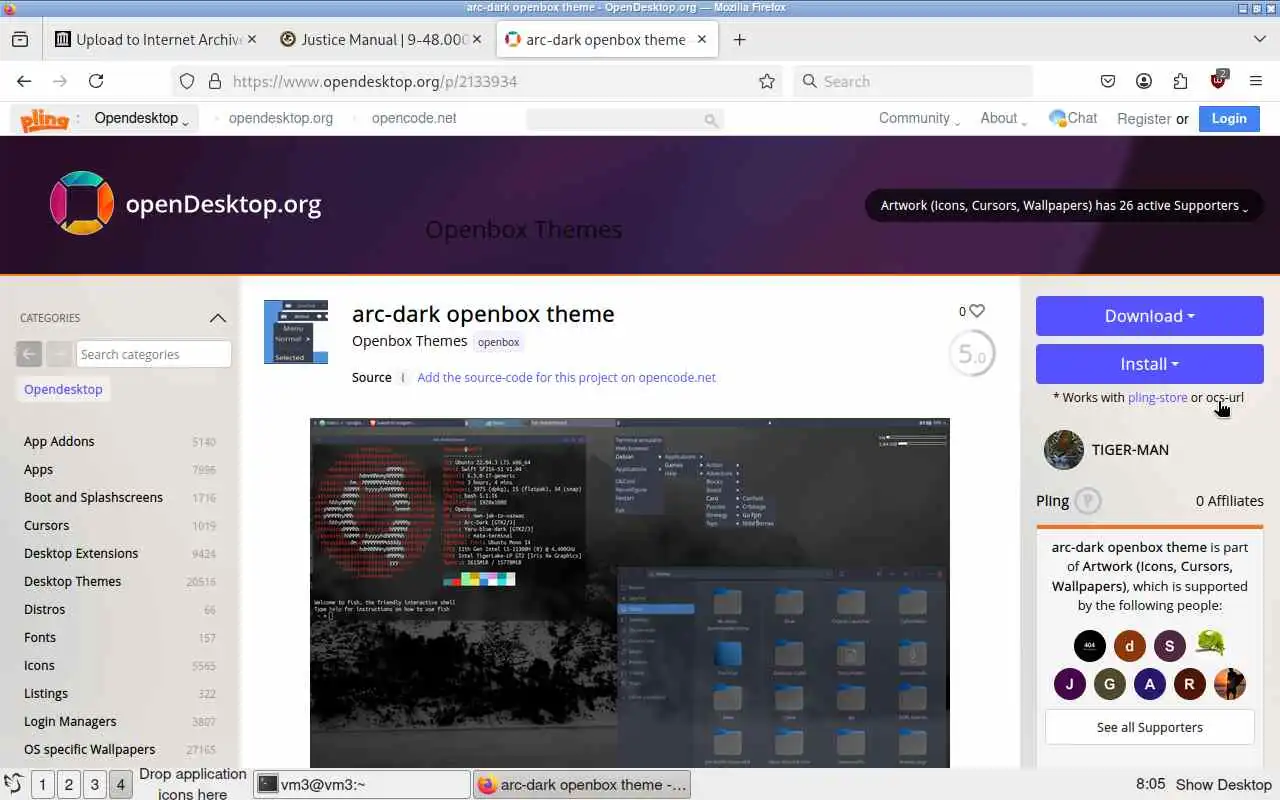This screenshot has height=800, width=1280.
Task: Collapse the Categories panel chevron
Action: 218,318
